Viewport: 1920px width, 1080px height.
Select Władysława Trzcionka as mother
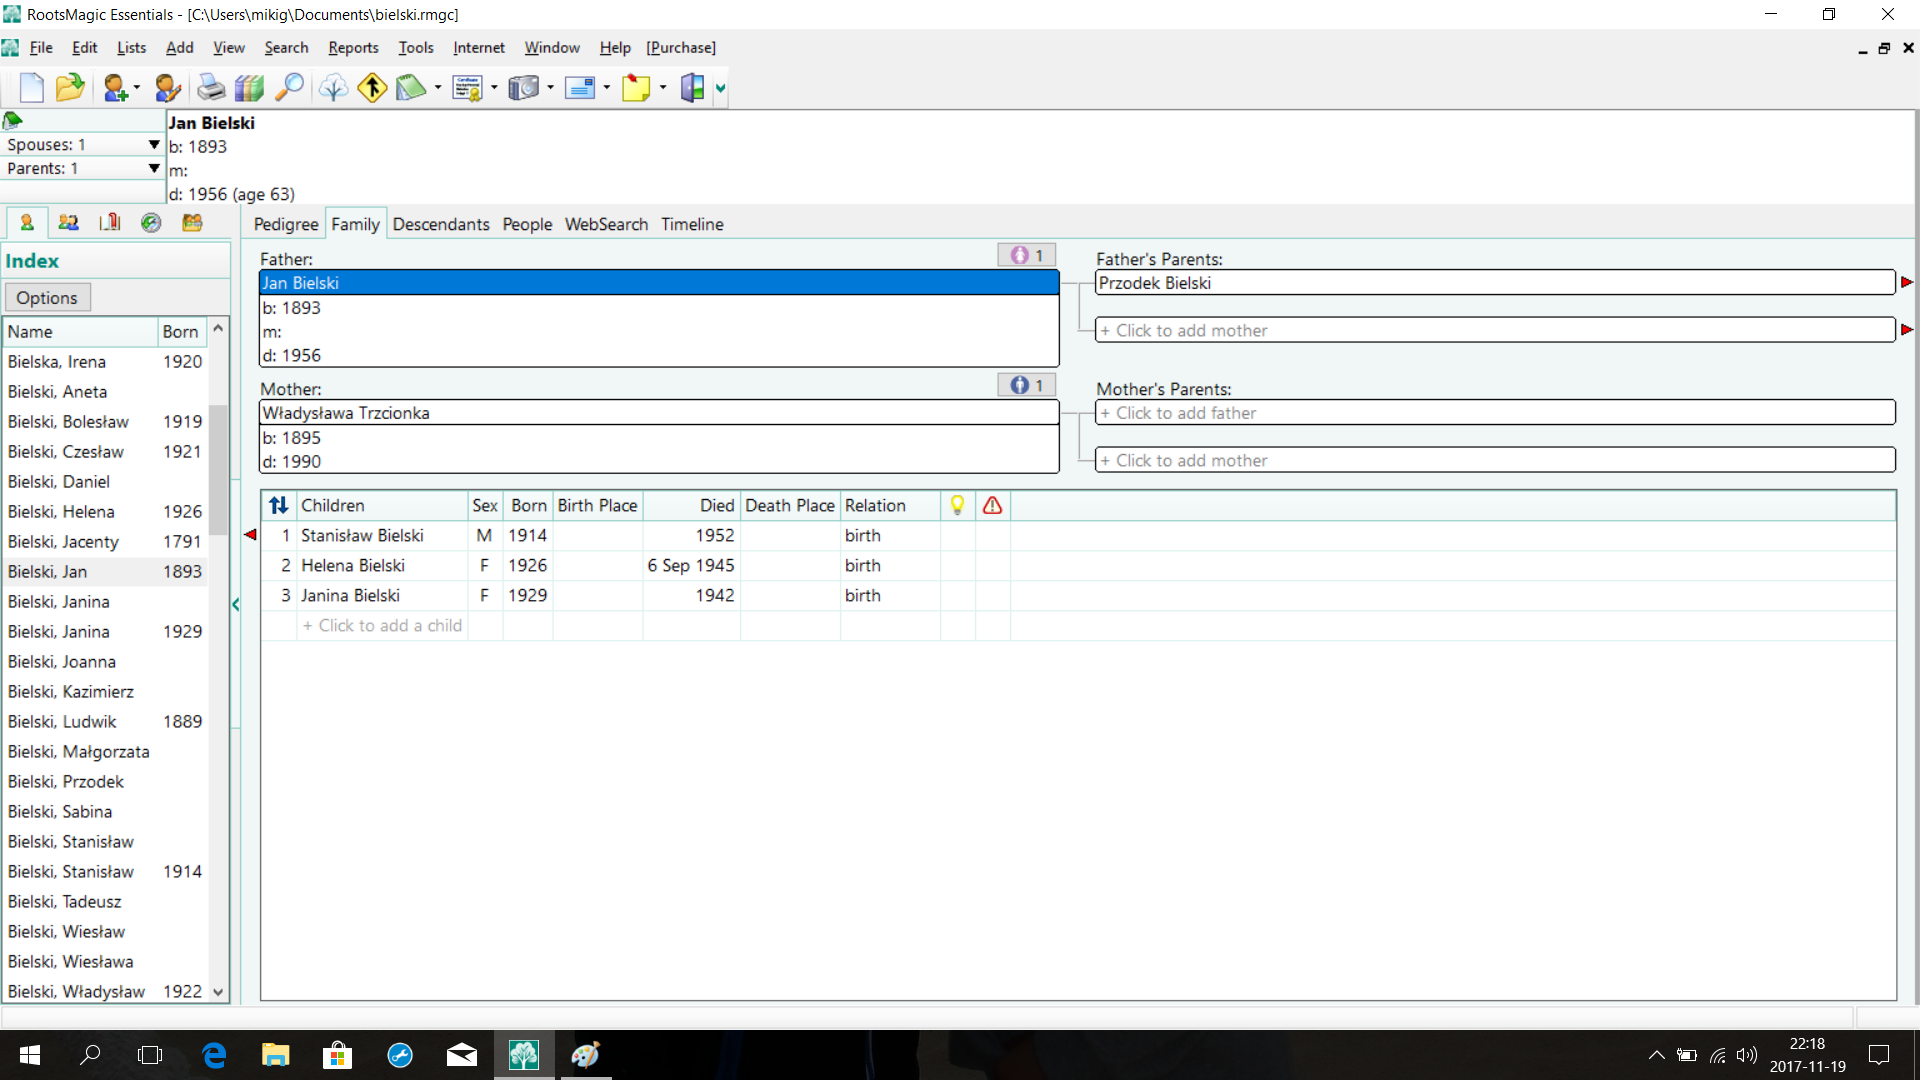659,413
